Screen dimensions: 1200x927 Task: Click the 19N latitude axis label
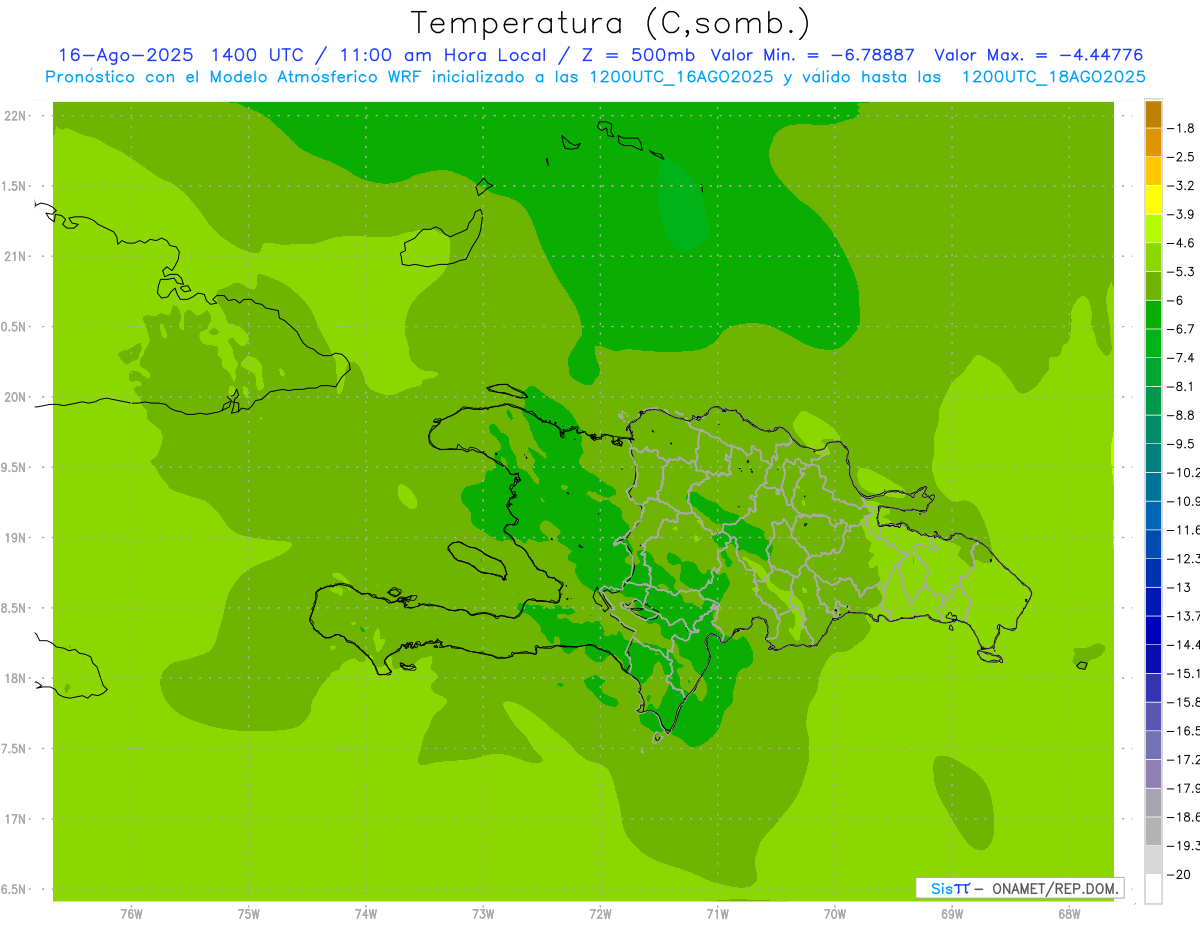coord(17,537)
